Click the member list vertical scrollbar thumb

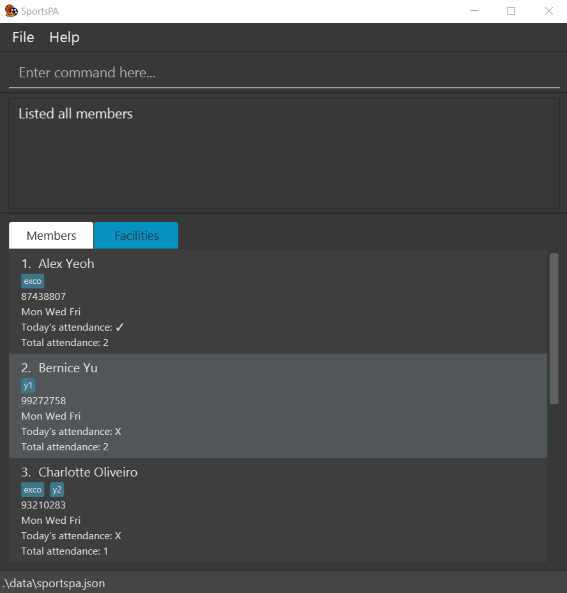554,329
